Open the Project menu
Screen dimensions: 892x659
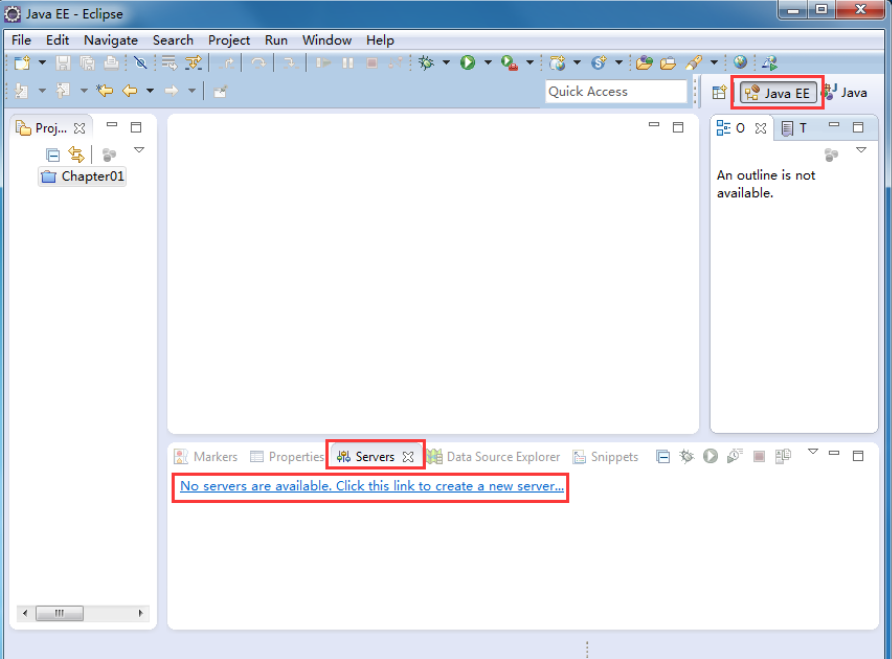coord(229,40)
